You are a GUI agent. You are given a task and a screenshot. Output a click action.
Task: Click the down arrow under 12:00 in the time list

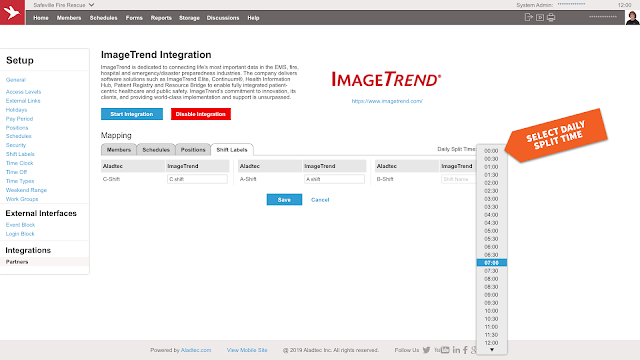point(492,350)
